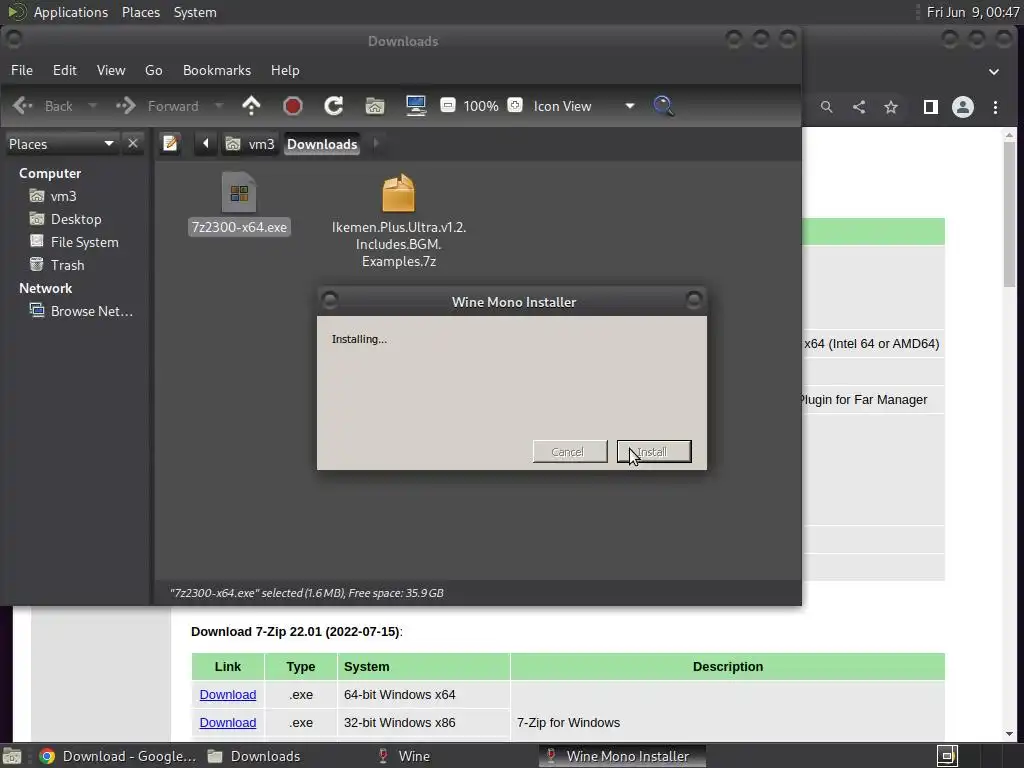Click the red Stop loading icon
This screenshot has height=768, width=1024.
(293, 106)
